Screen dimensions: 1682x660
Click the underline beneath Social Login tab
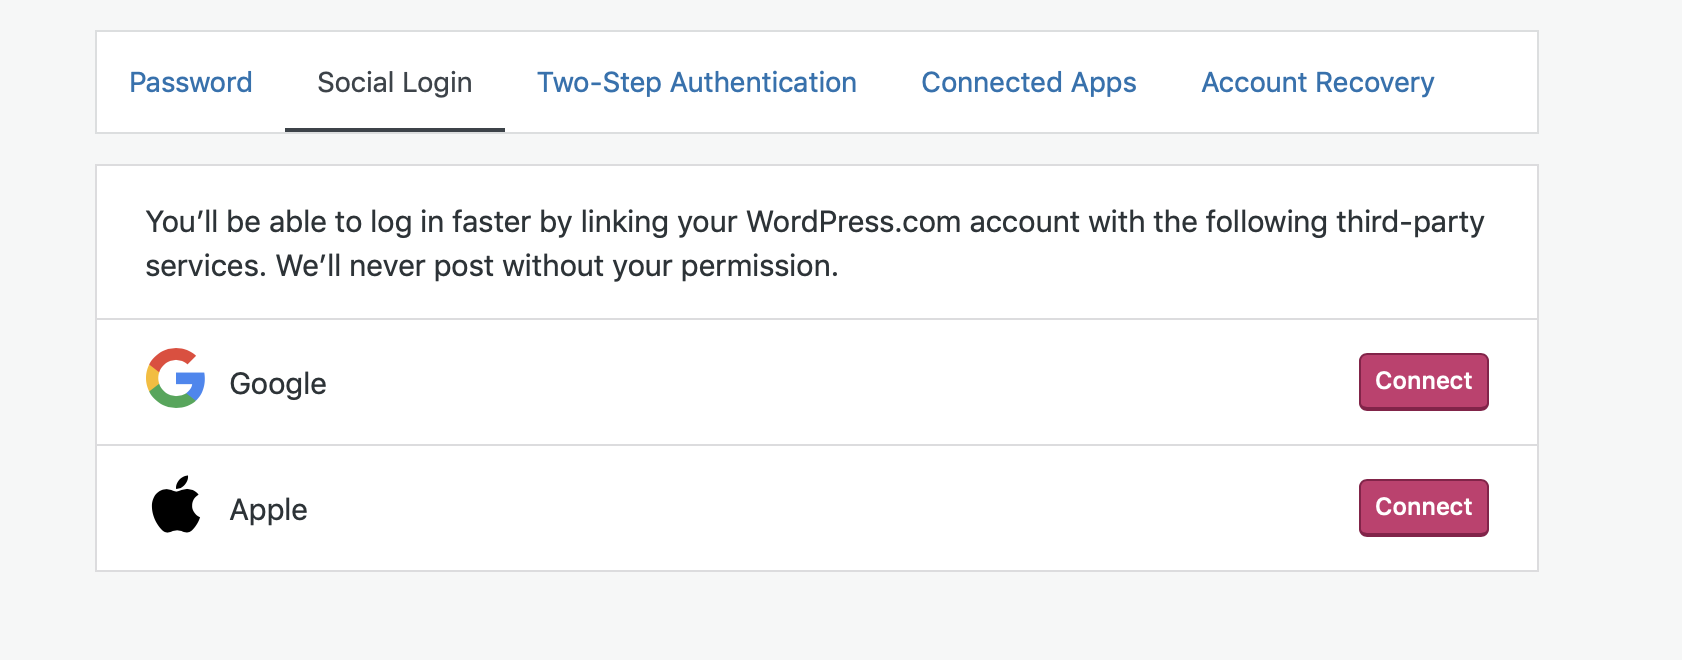[x=394, y=129]
